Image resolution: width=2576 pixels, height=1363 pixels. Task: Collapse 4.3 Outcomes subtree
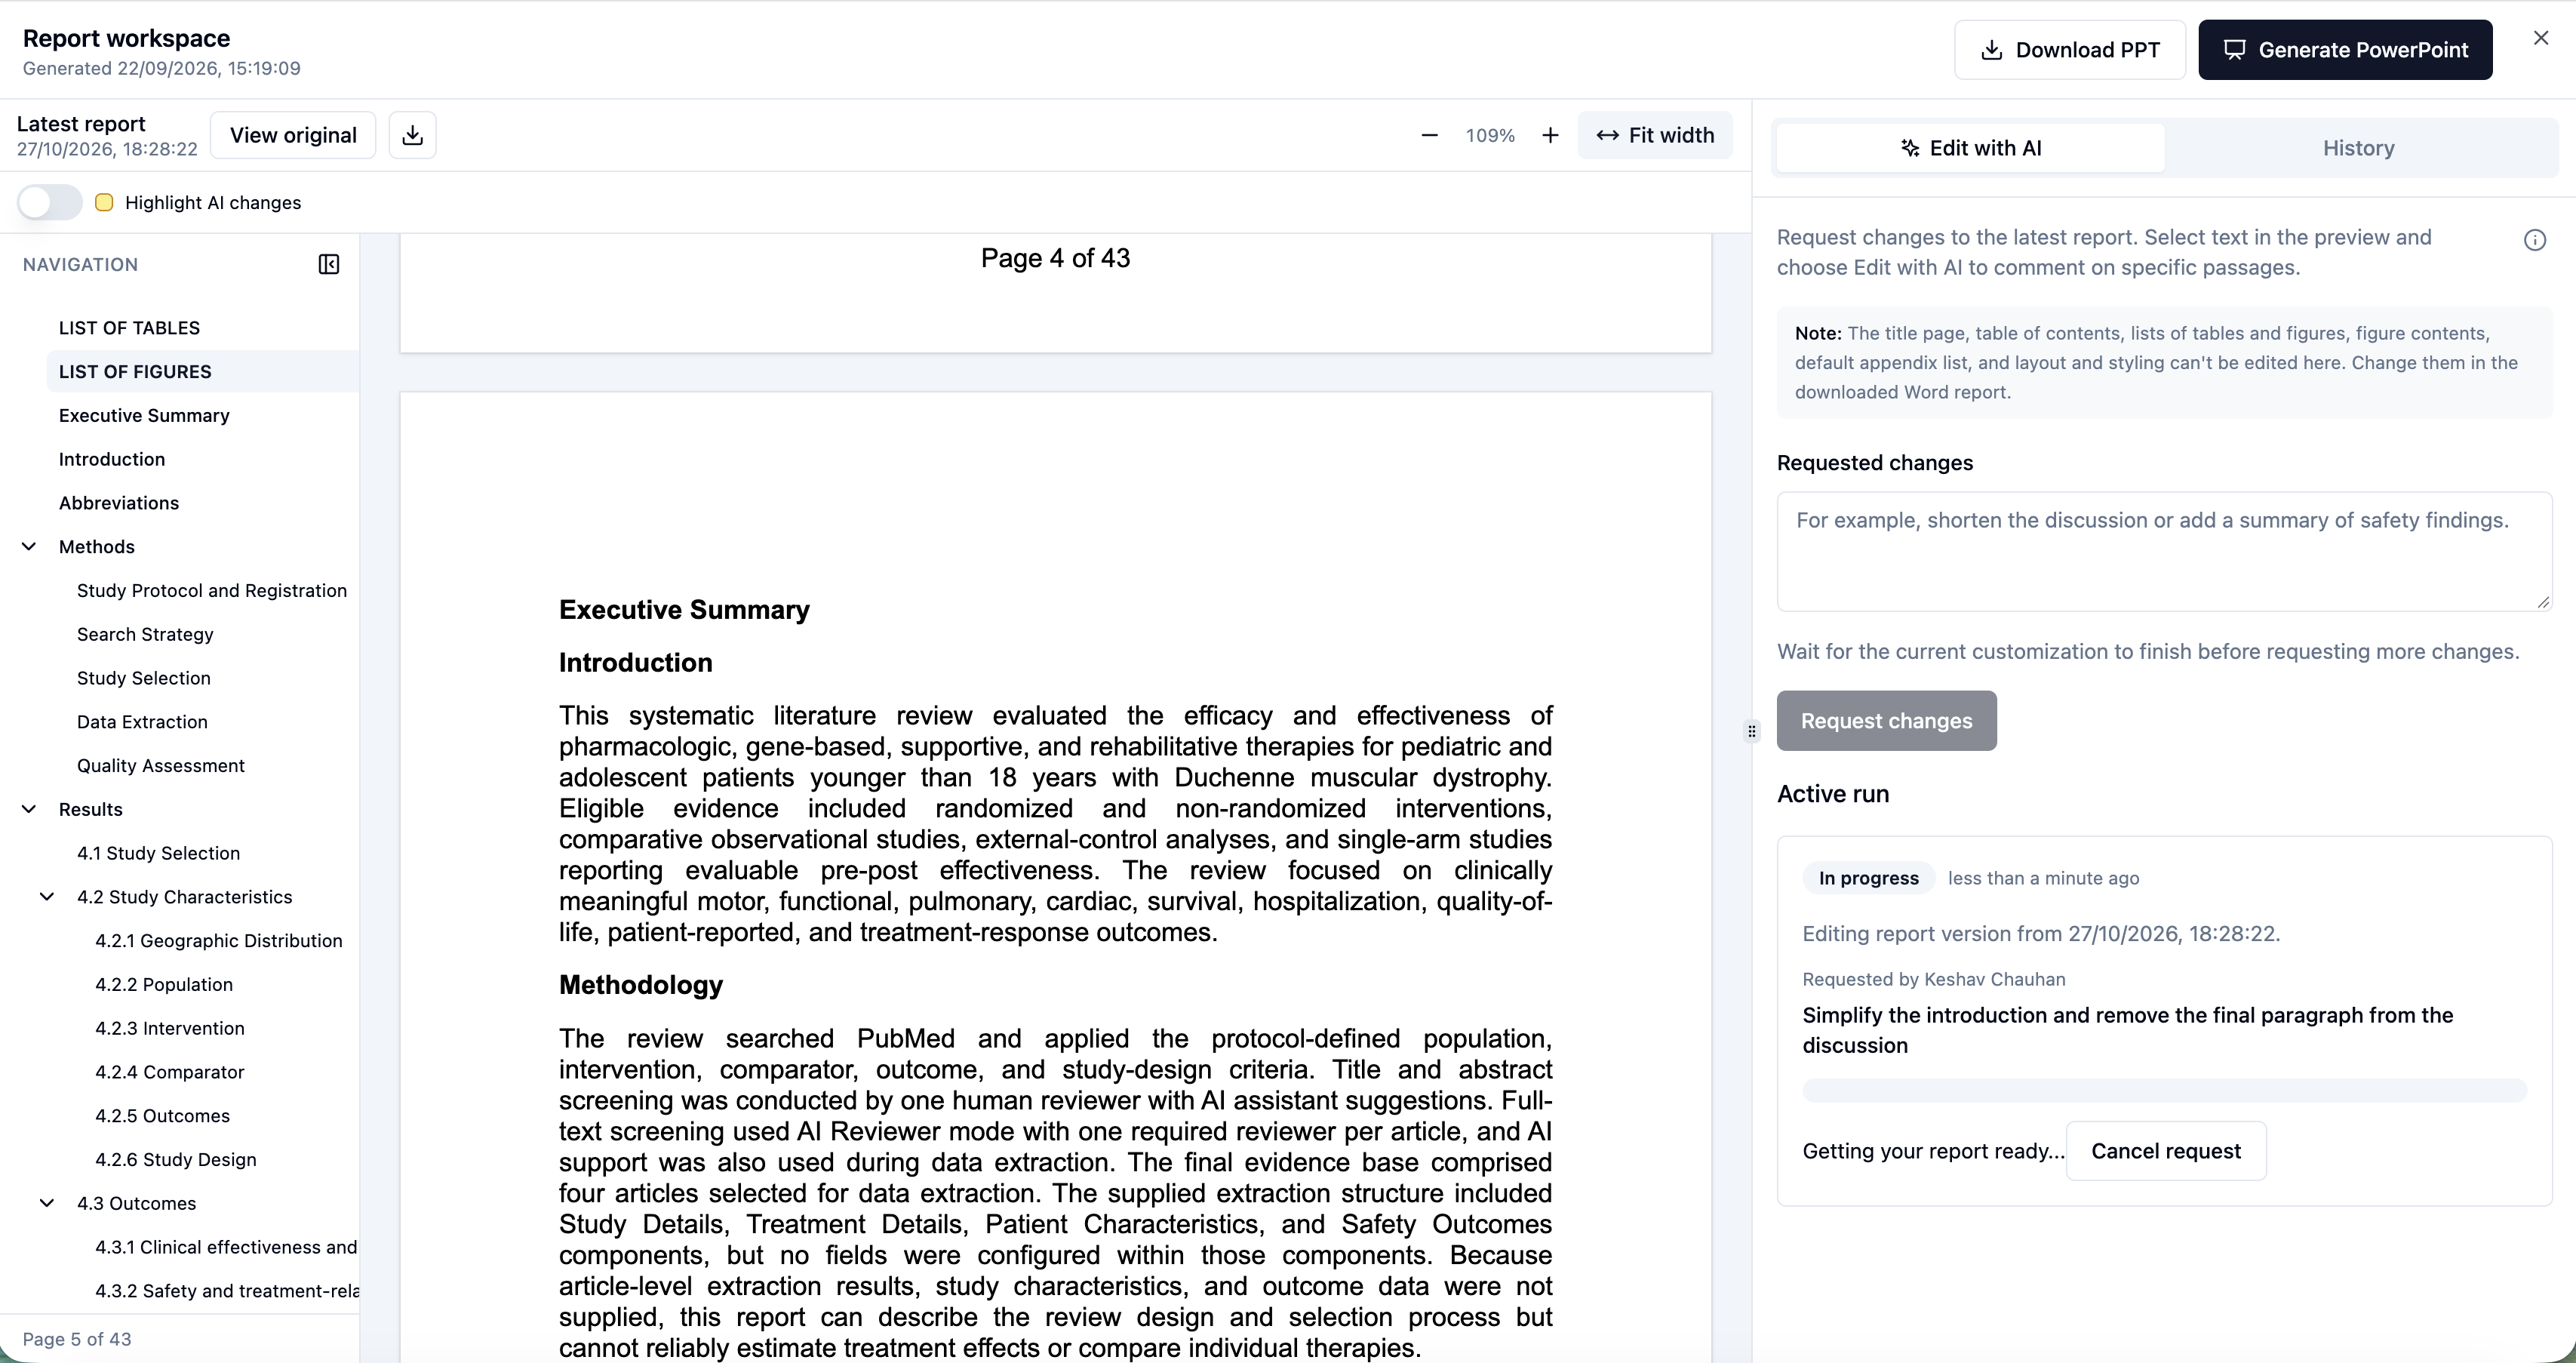click(x=47, y=1203)
